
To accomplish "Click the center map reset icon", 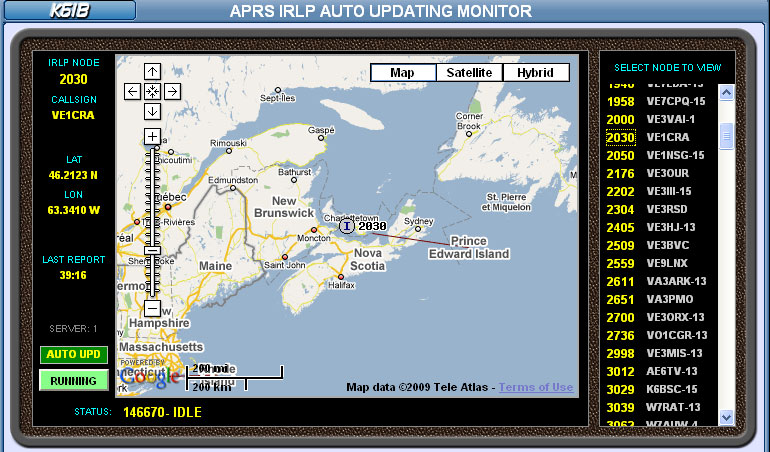I will pos(152,91).
